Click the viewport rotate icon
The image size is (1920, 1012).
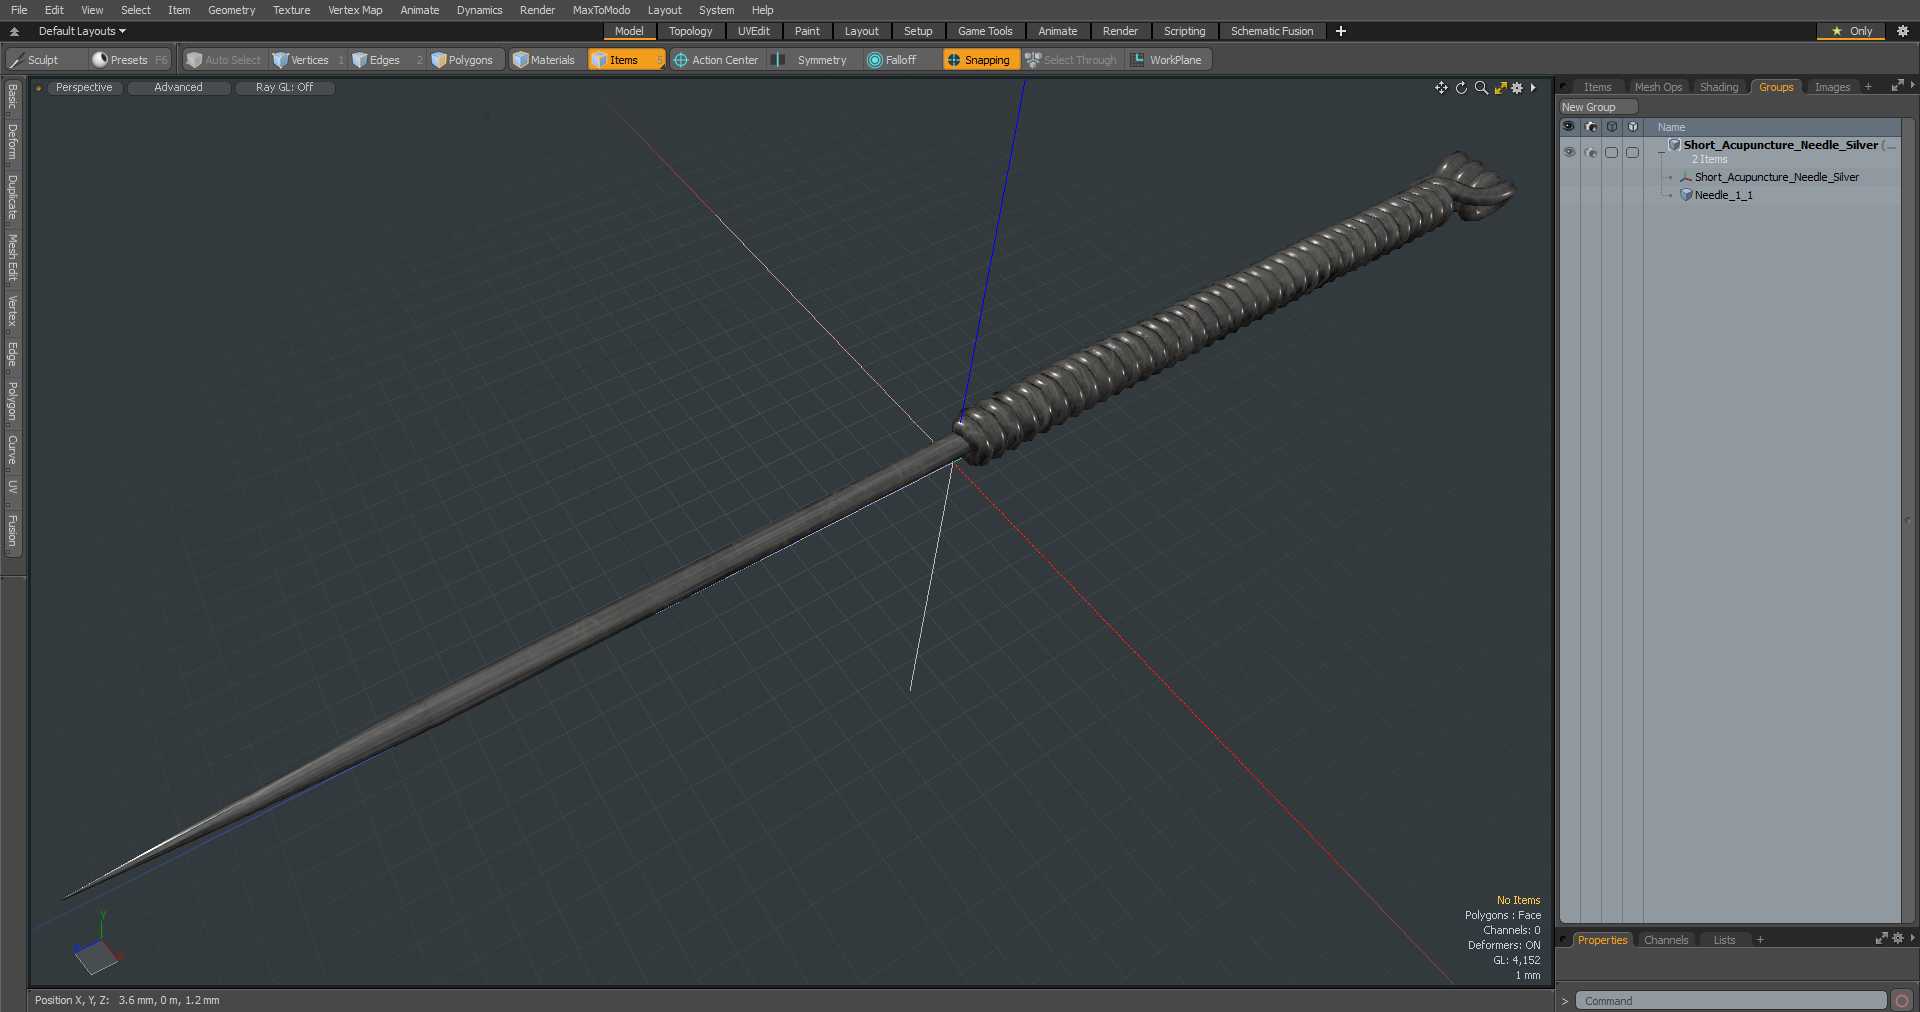click(x=1461, y=88)
